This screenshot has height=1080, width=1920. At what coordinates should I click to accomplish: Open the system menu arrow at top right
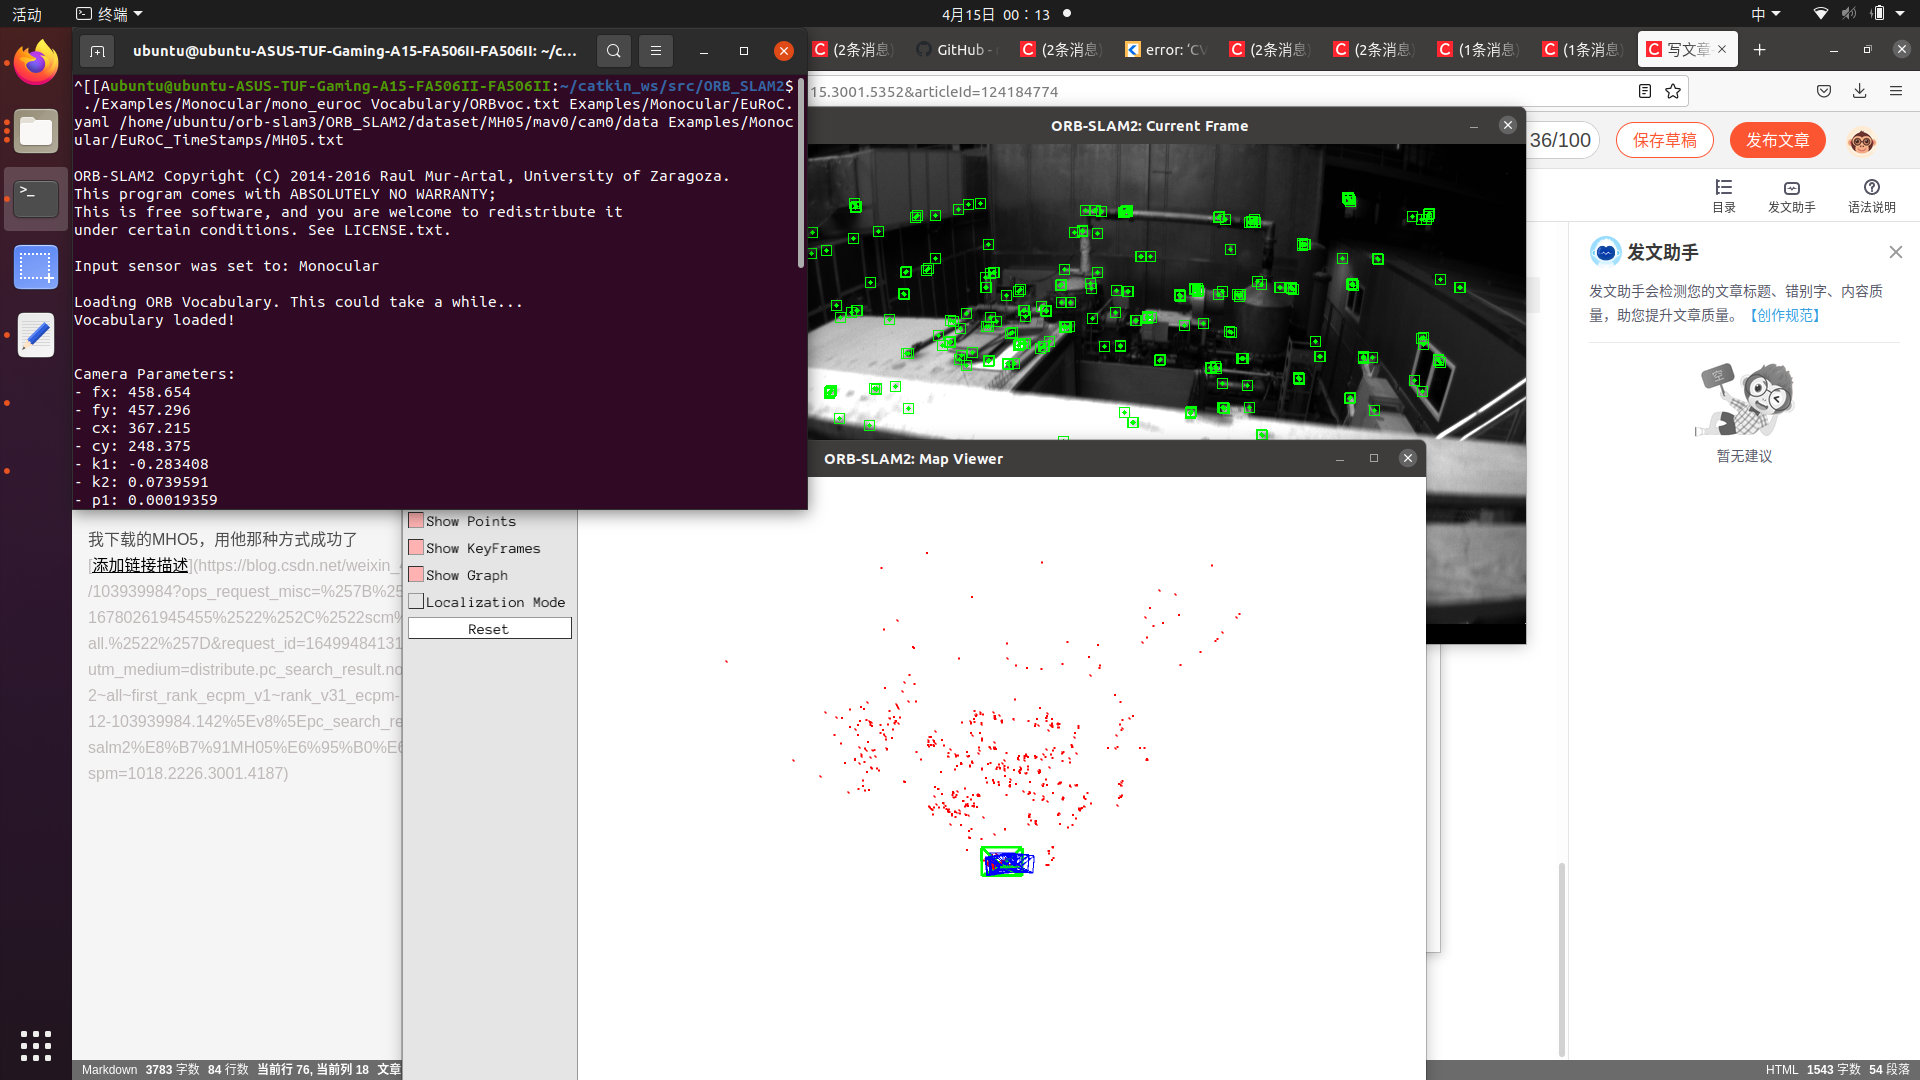click(1900, 14)
